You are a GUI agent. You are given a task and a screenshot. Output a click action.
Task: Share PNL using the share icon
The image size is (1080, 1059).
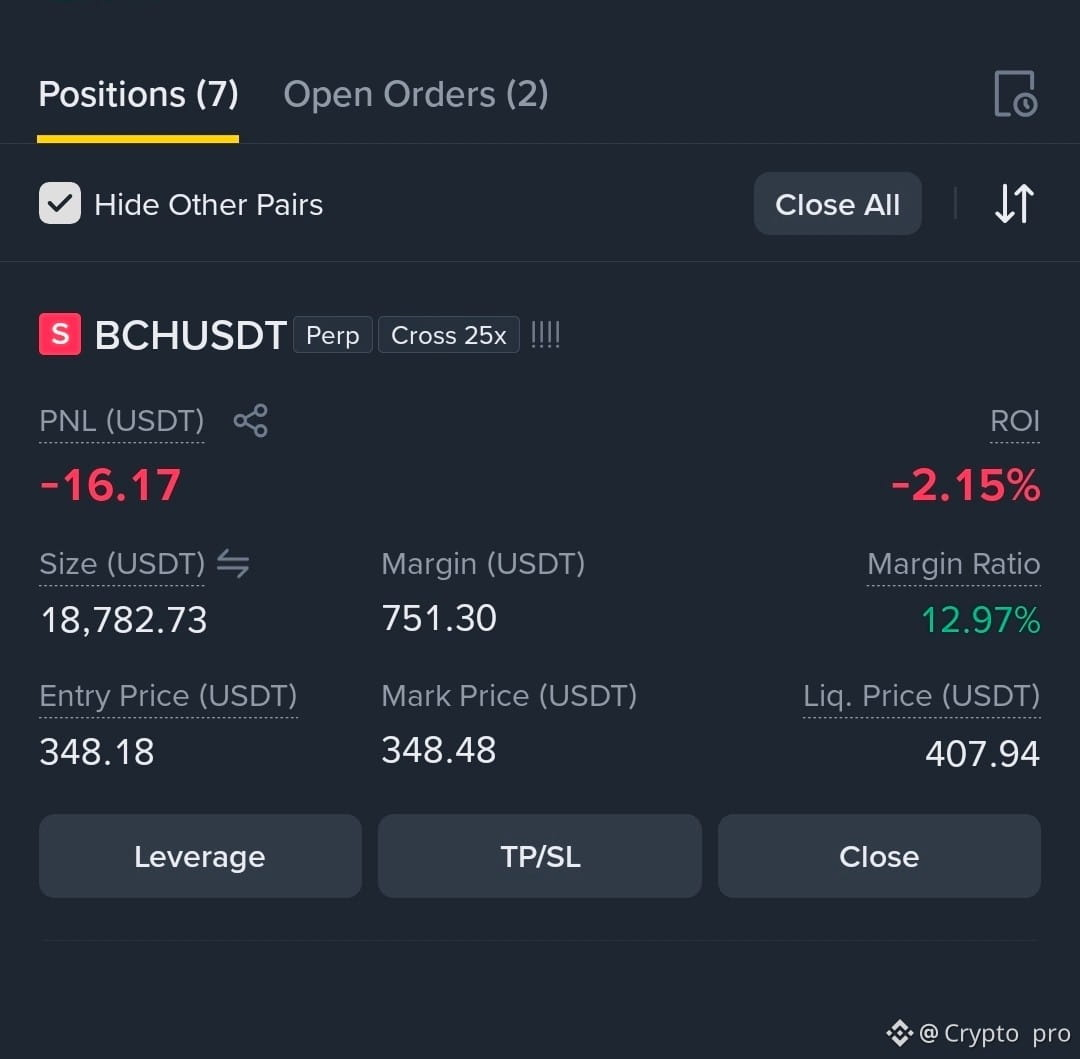coord(251,420)
